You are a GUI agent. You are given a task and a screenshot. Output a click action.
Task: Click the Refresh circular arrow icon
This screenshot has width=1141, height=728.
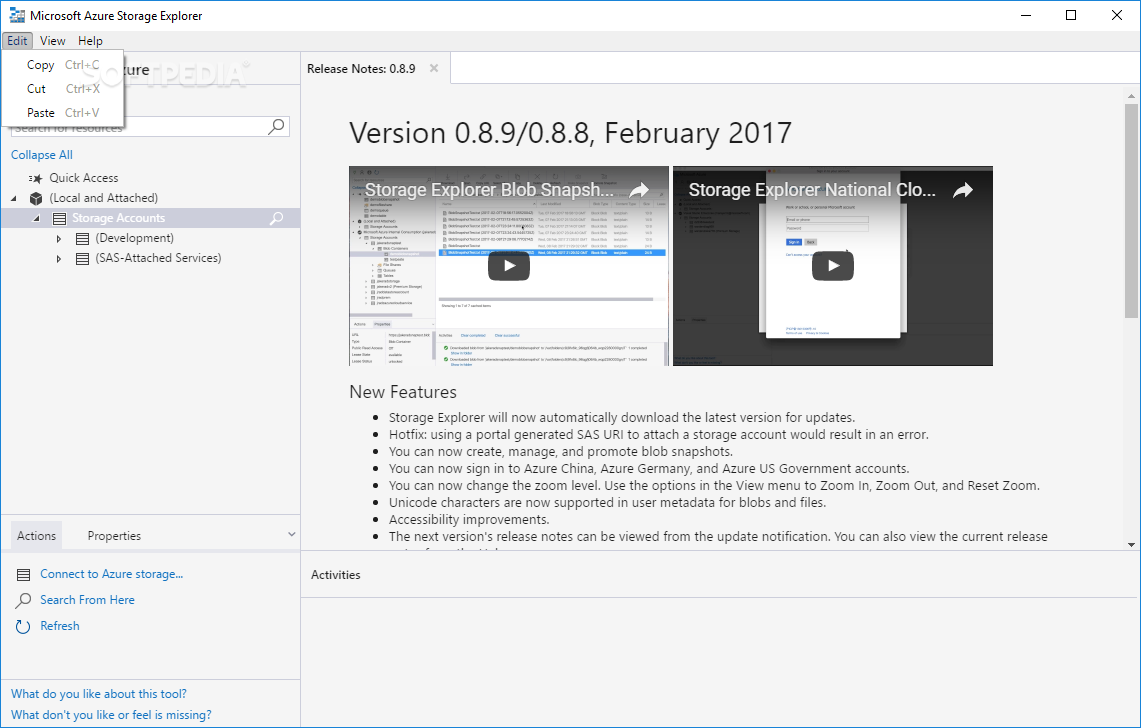click(23, 627)
